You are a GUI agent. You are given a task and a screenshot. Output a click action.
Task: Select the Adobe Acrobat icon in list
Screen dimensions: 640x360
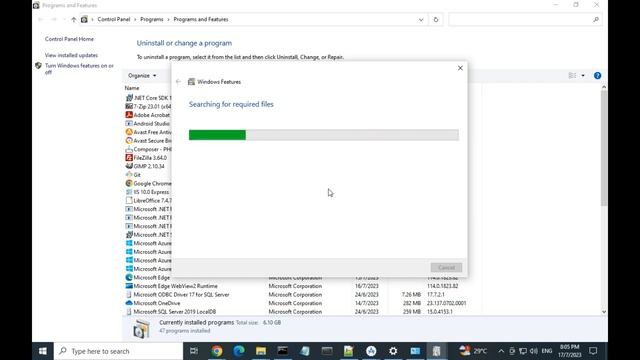[129, 115]
